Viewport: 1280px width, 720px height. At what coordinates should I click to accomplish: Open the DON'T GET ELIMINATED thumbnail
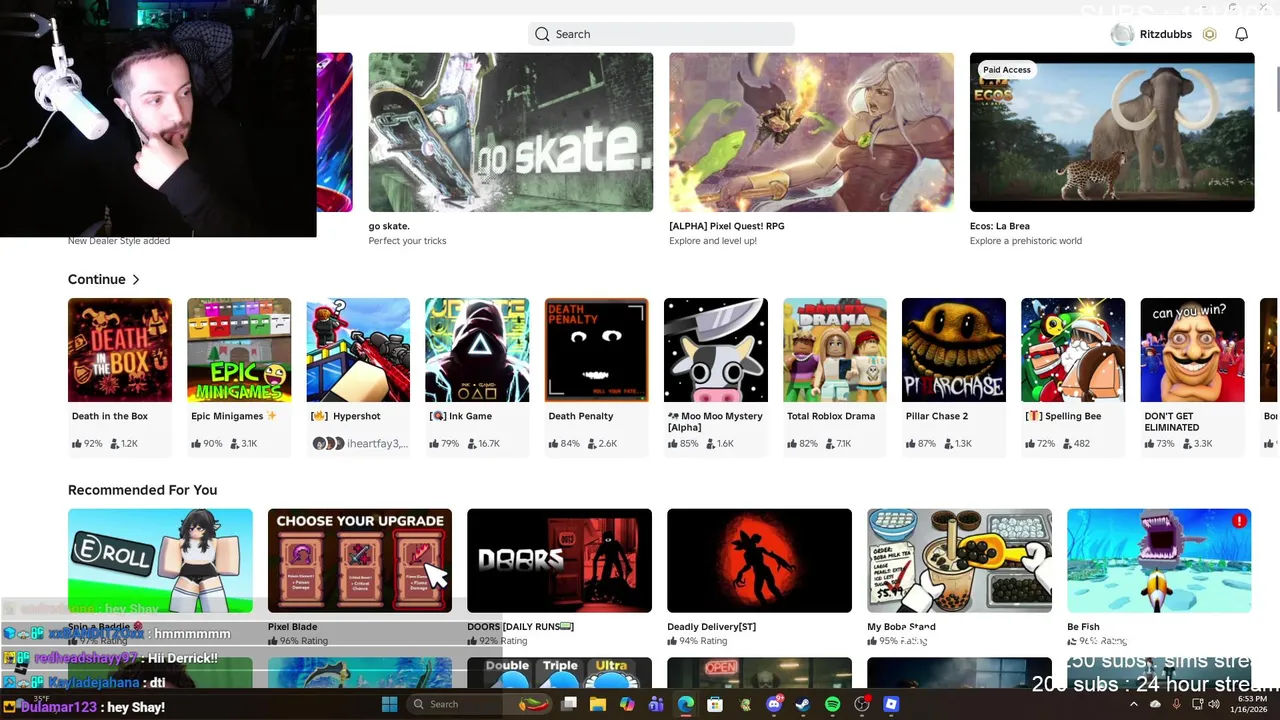(x=1192, y=350)
